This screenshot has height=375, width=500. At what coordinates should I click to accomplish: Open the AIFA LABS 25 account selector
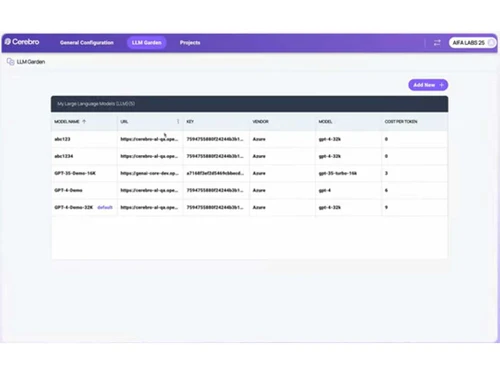click(x=472, y=43)
